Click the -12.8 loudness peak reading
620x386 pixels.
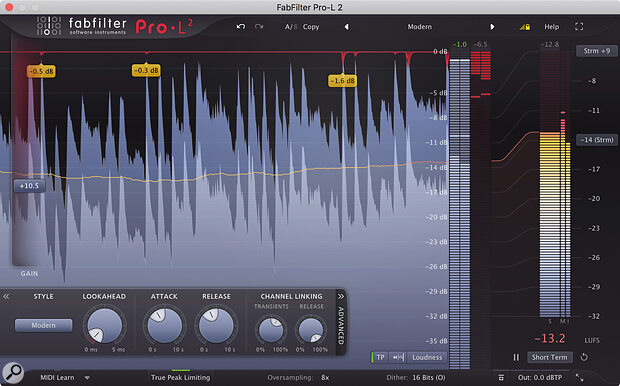click(550, 45)
